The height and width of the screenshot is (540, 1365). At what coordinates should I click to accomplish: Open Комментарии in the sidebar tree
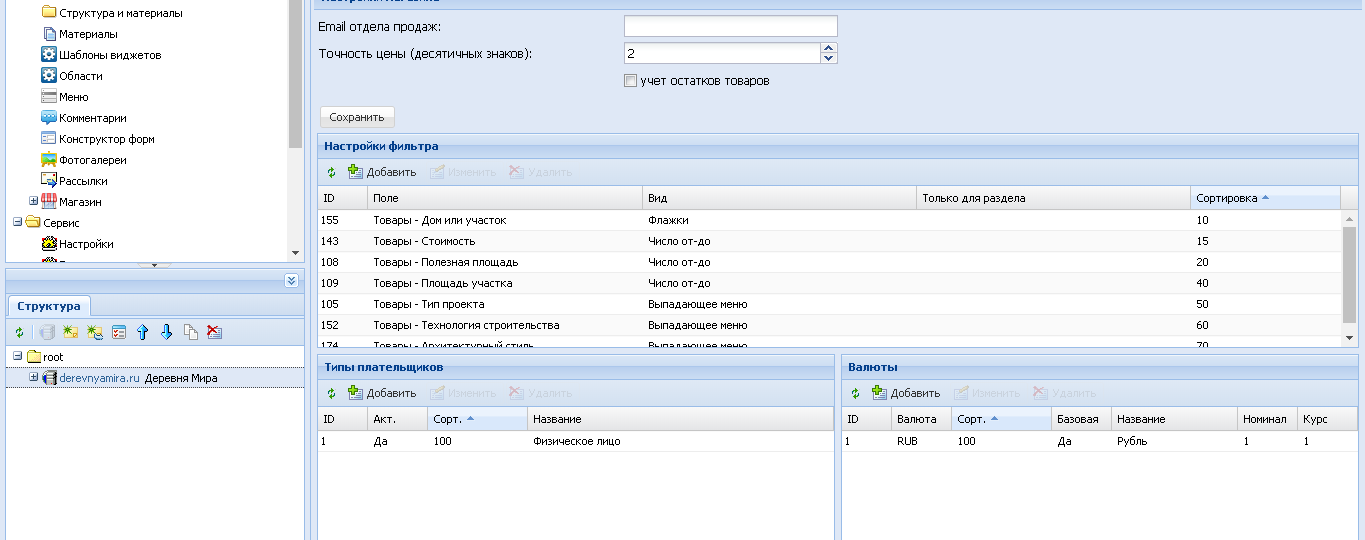tap(92, 118)
